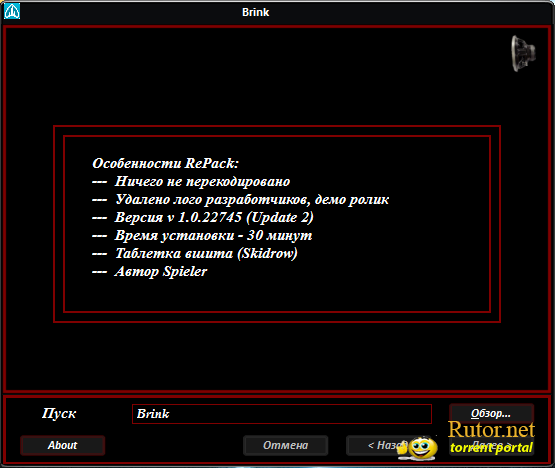
Task: Click the 'Пуск' label
Action: pos(59,413)
